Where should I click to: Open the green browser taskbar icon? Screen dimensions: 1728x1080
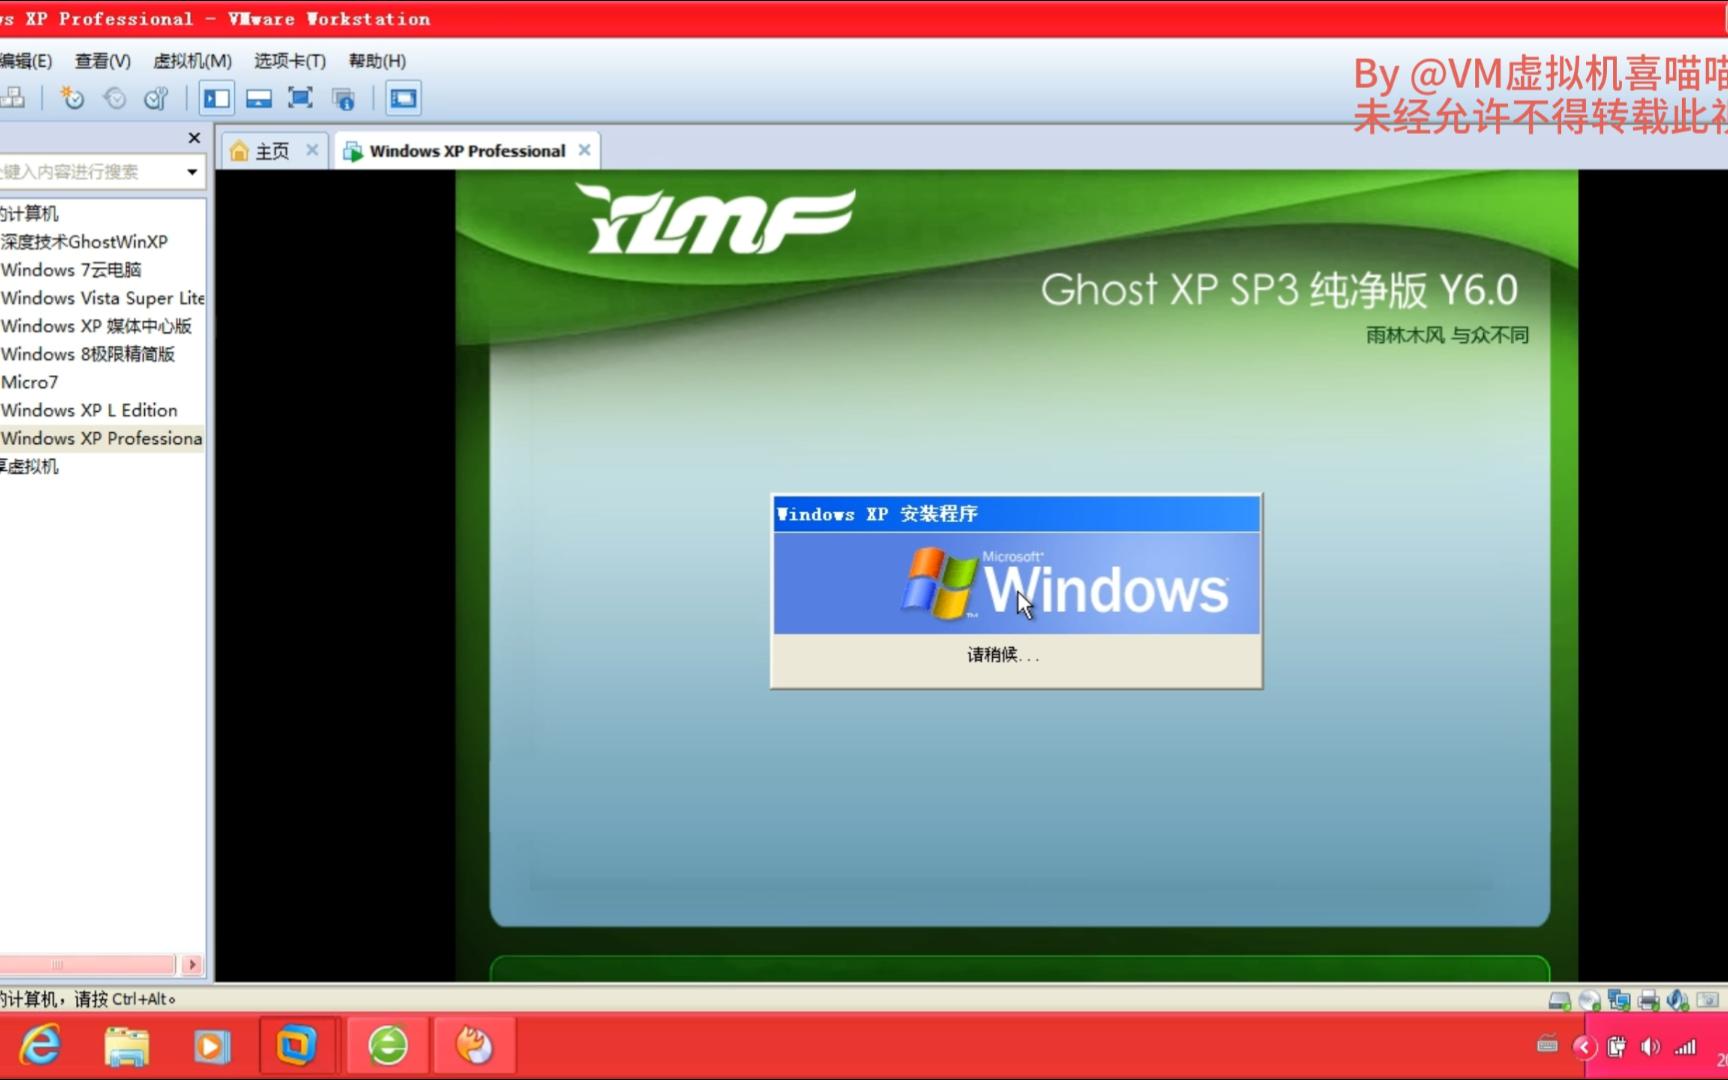388,1046
